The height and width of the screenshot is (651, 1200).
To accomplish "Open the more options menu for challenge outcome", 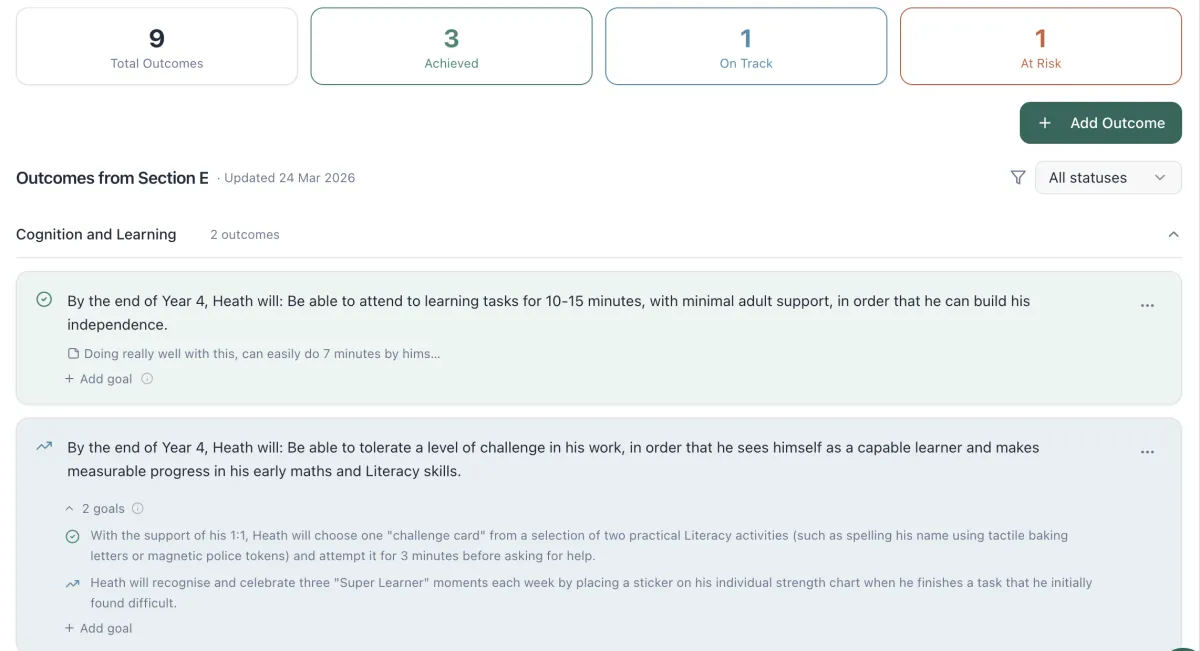I will pyautogui.click(x=1147, y=452).
